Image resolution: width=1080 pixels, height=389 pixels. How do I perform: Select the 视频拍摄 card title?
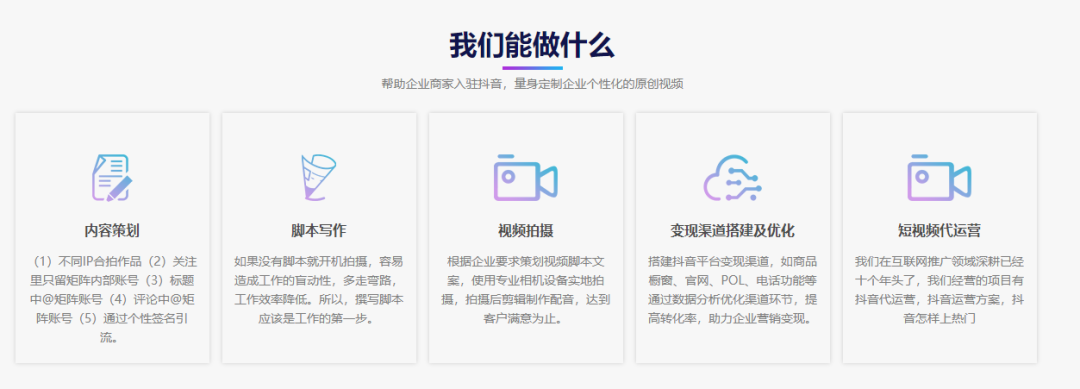pos(526,230)
